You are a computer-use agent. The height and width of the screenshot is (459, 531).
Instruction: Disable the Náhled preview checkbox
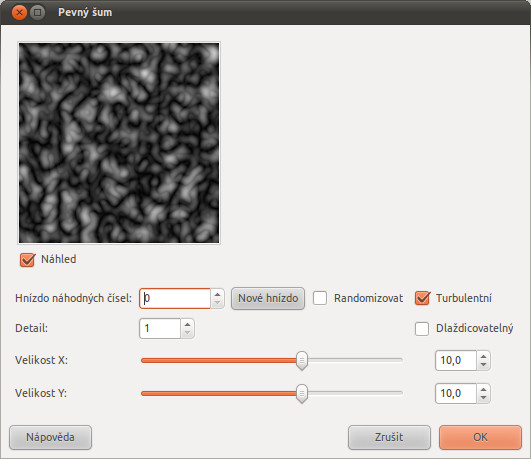[27, 260]
